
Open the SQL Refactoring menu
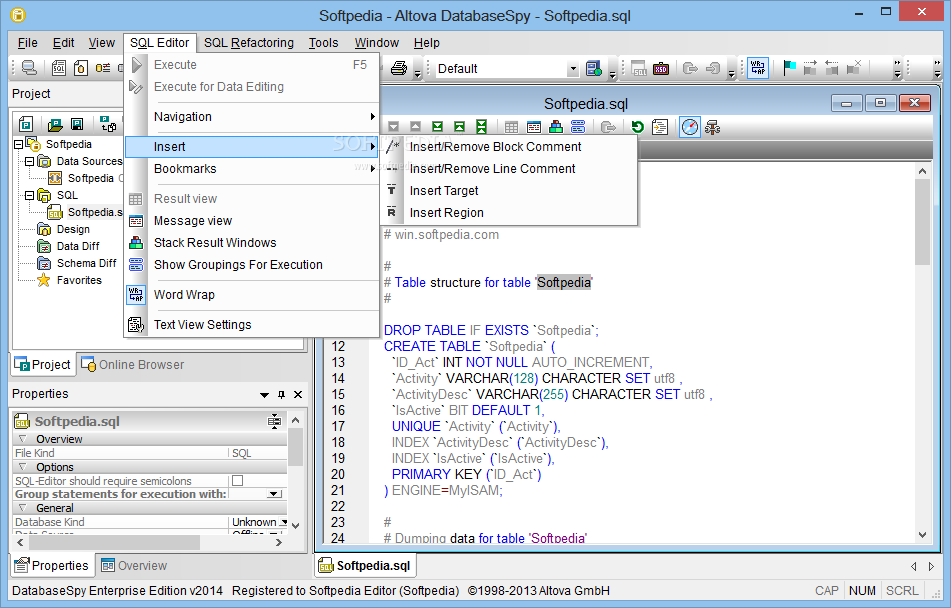click(x=249, y=43)
